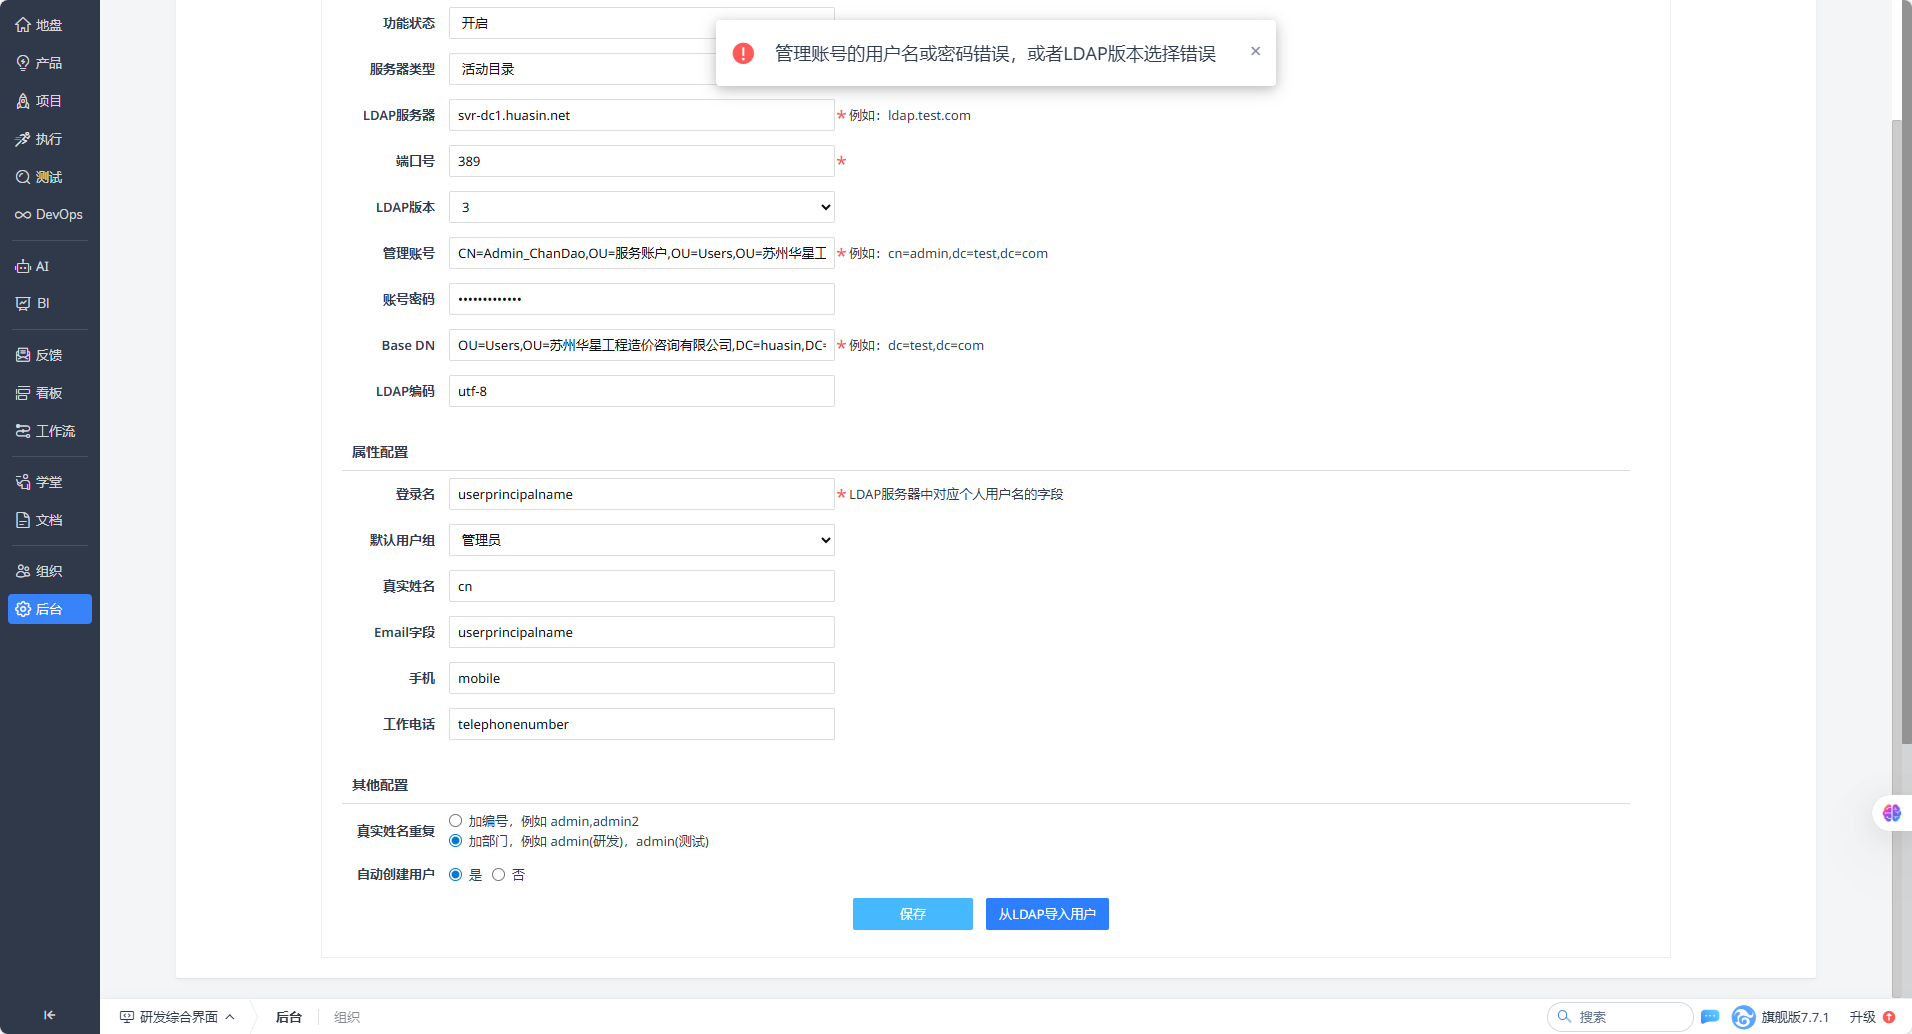Open the 工作流 workflow sidebar icon
This screenshot has height=1034, width=1912.
[x=22, y=431]
